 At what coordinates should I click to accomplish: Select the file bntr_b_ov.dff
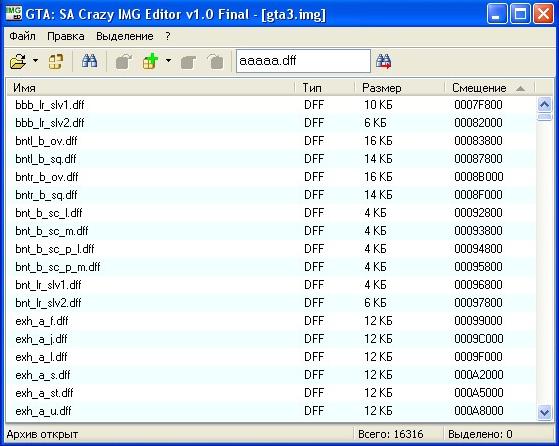(47, 177)
